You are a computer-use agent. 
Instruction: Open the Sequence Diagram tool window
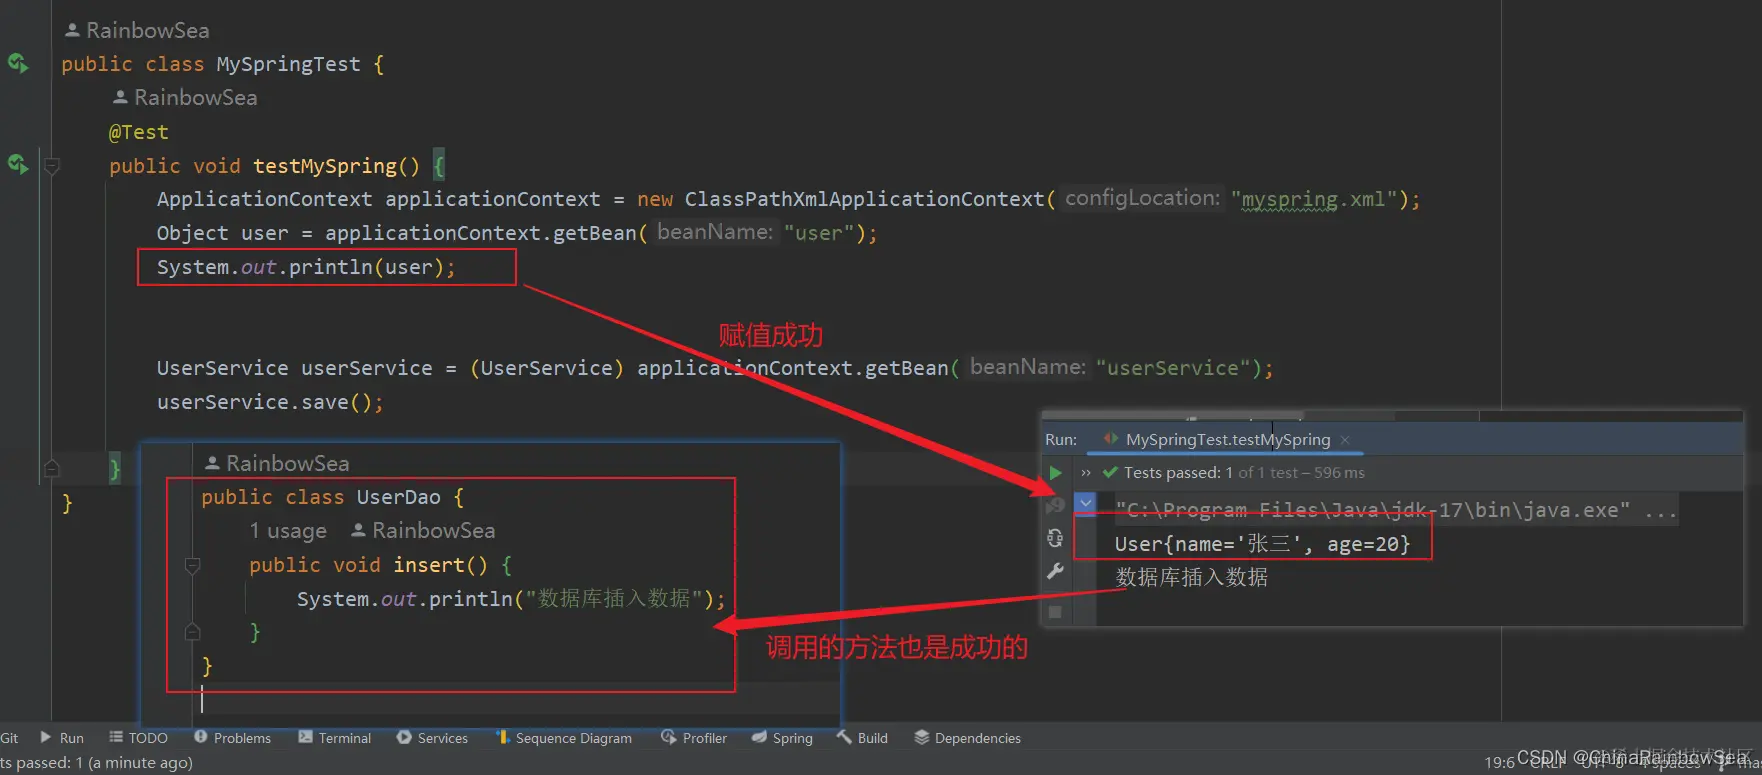(x=564, y=738)
